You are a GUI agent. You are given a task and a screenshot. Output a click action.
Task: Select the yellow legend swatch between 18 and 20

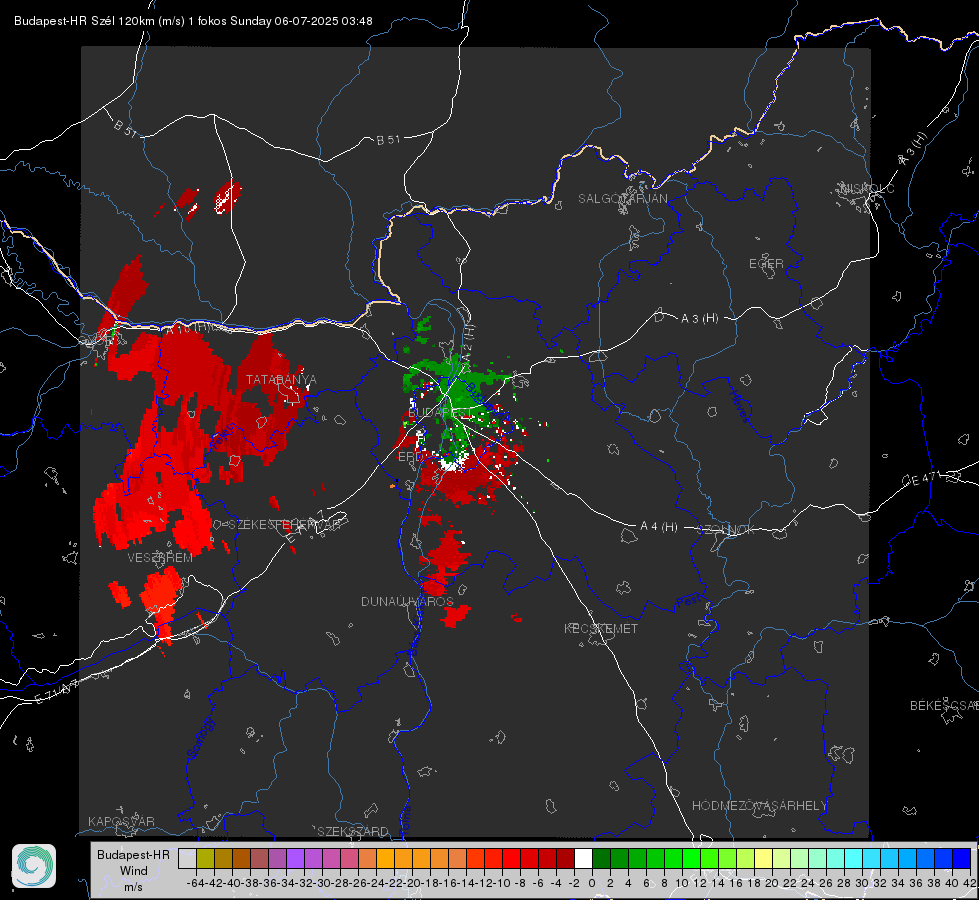point(763,858)
